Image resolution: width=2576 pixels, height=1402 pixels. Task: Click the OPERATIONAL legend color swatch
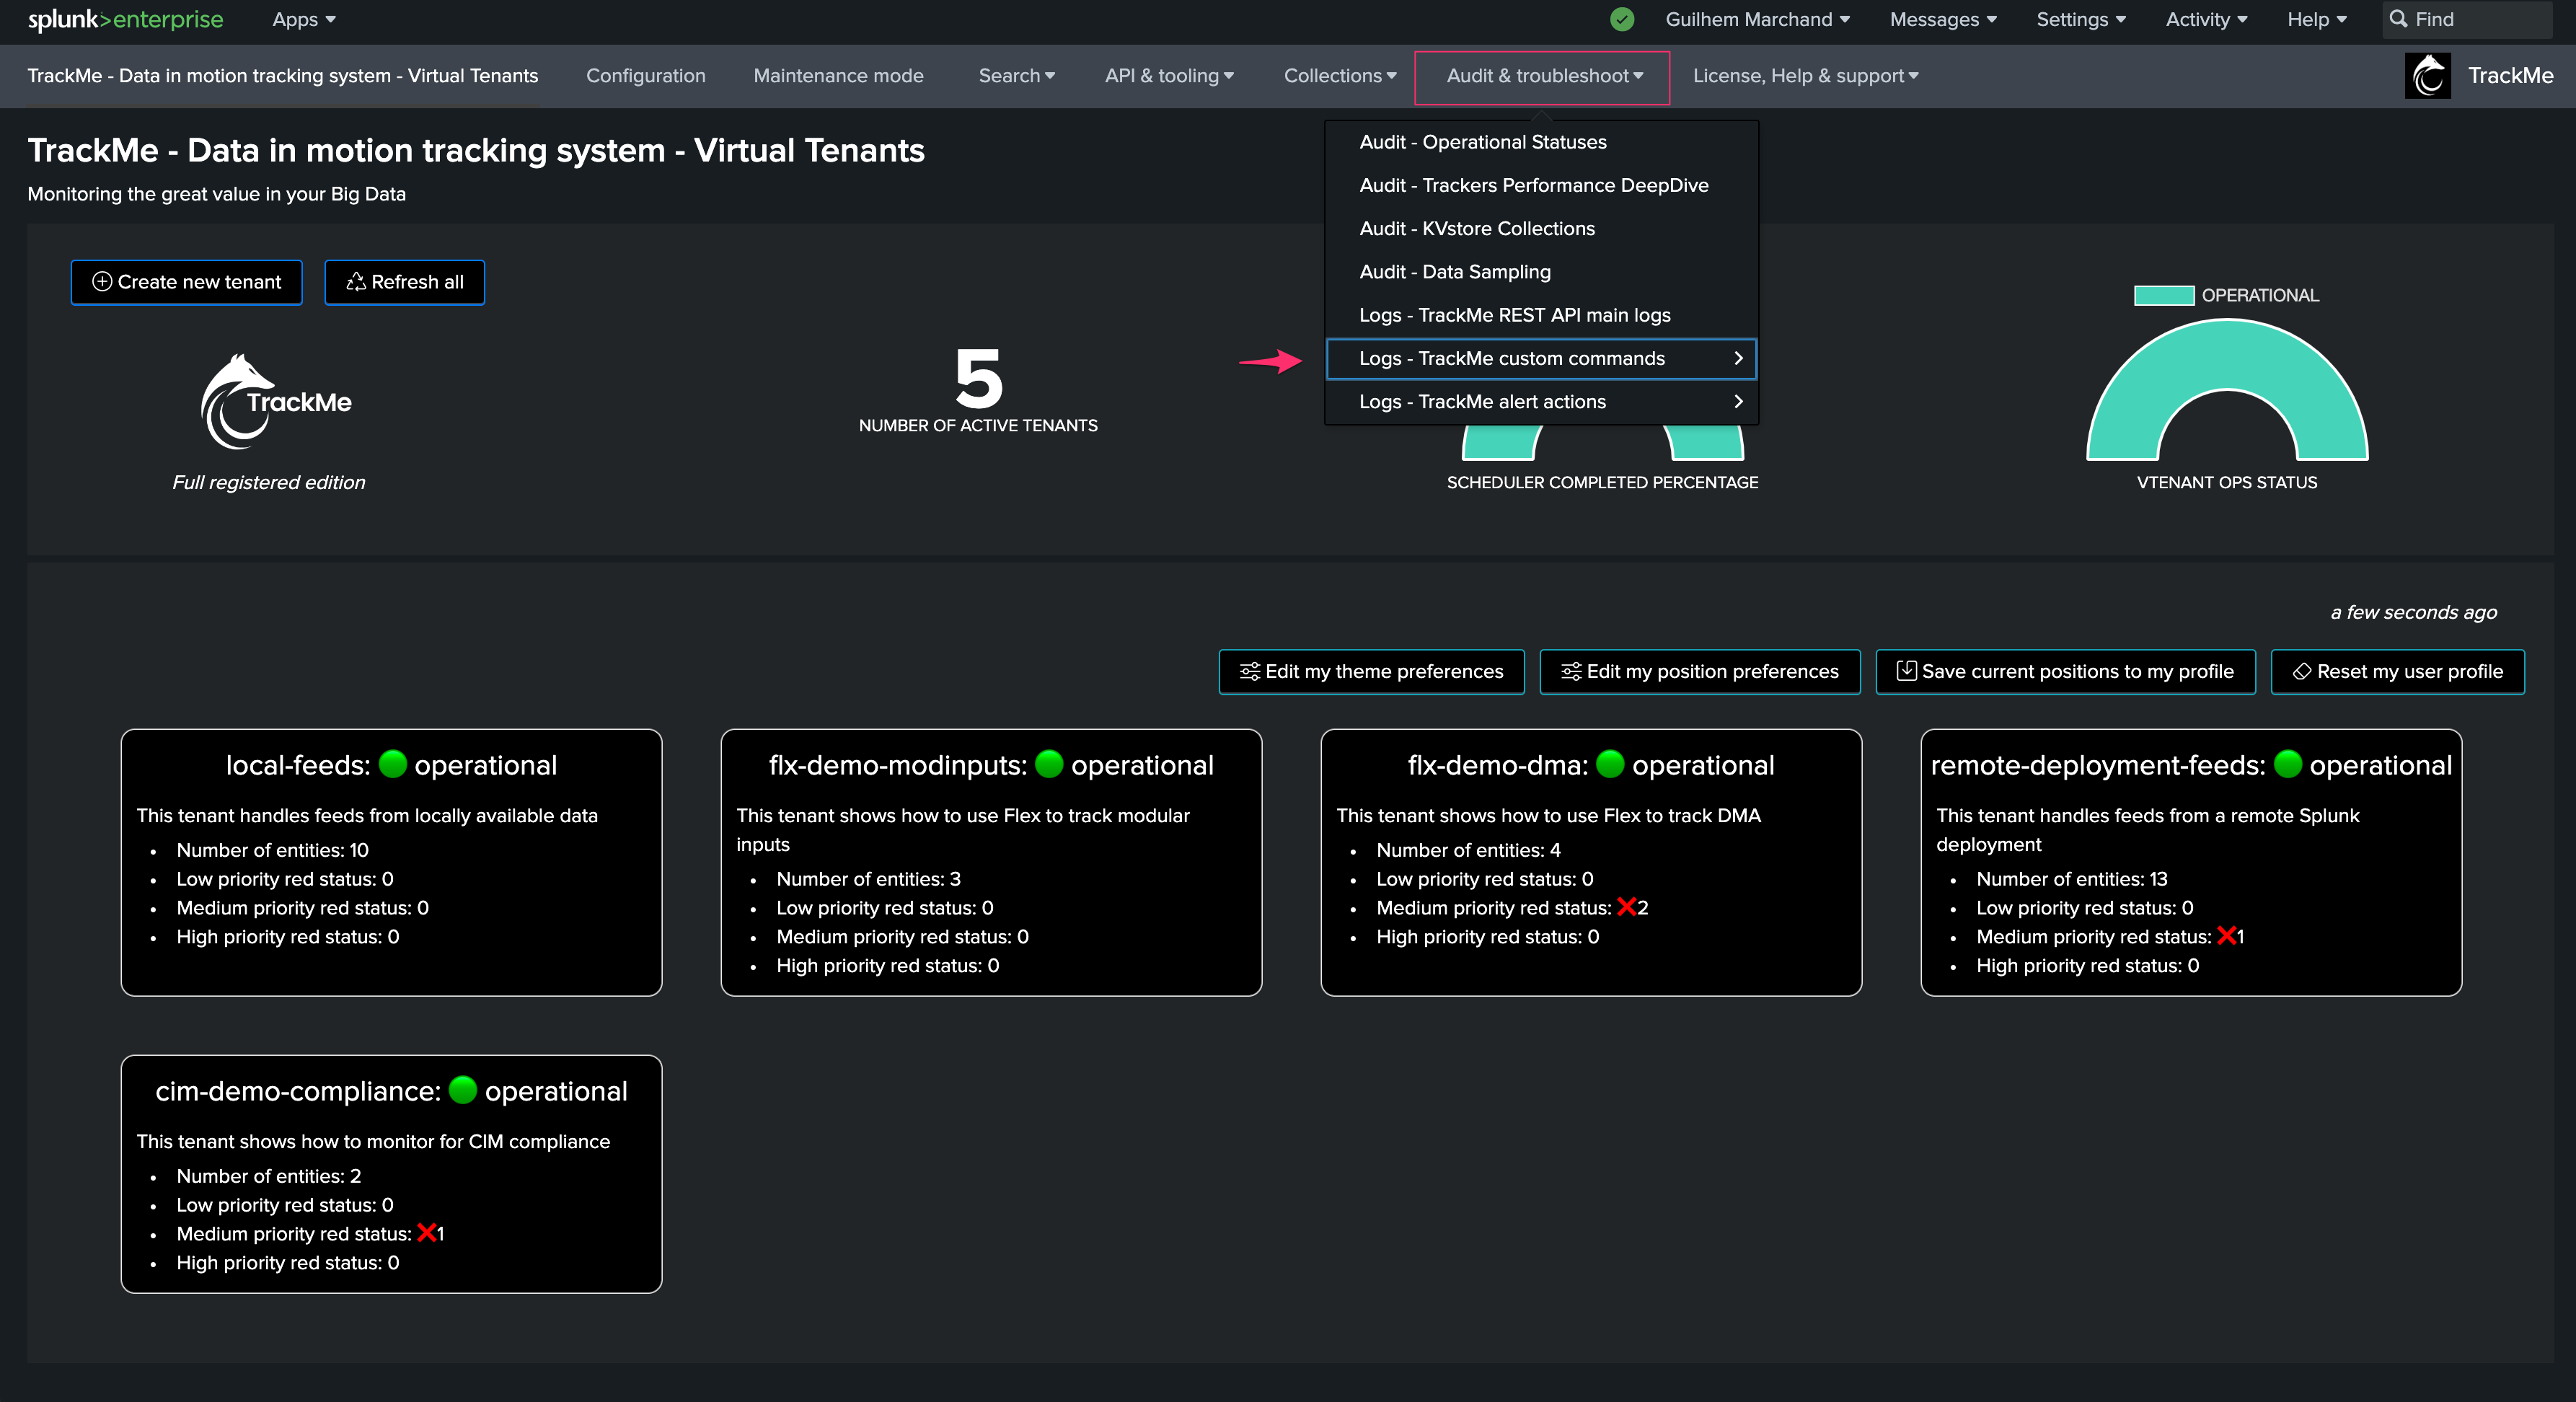pos(2164,295)
